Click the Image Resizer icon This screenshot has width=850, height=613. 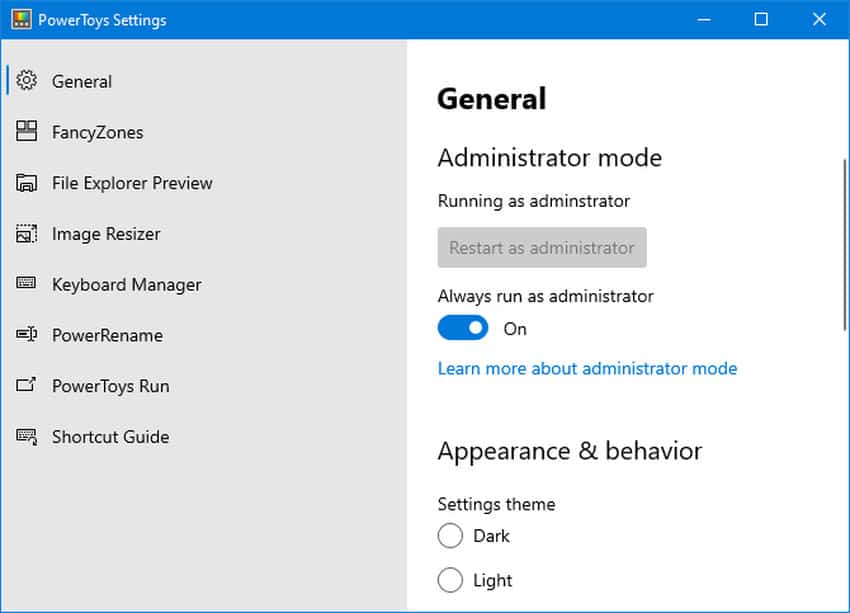[26, 234]
